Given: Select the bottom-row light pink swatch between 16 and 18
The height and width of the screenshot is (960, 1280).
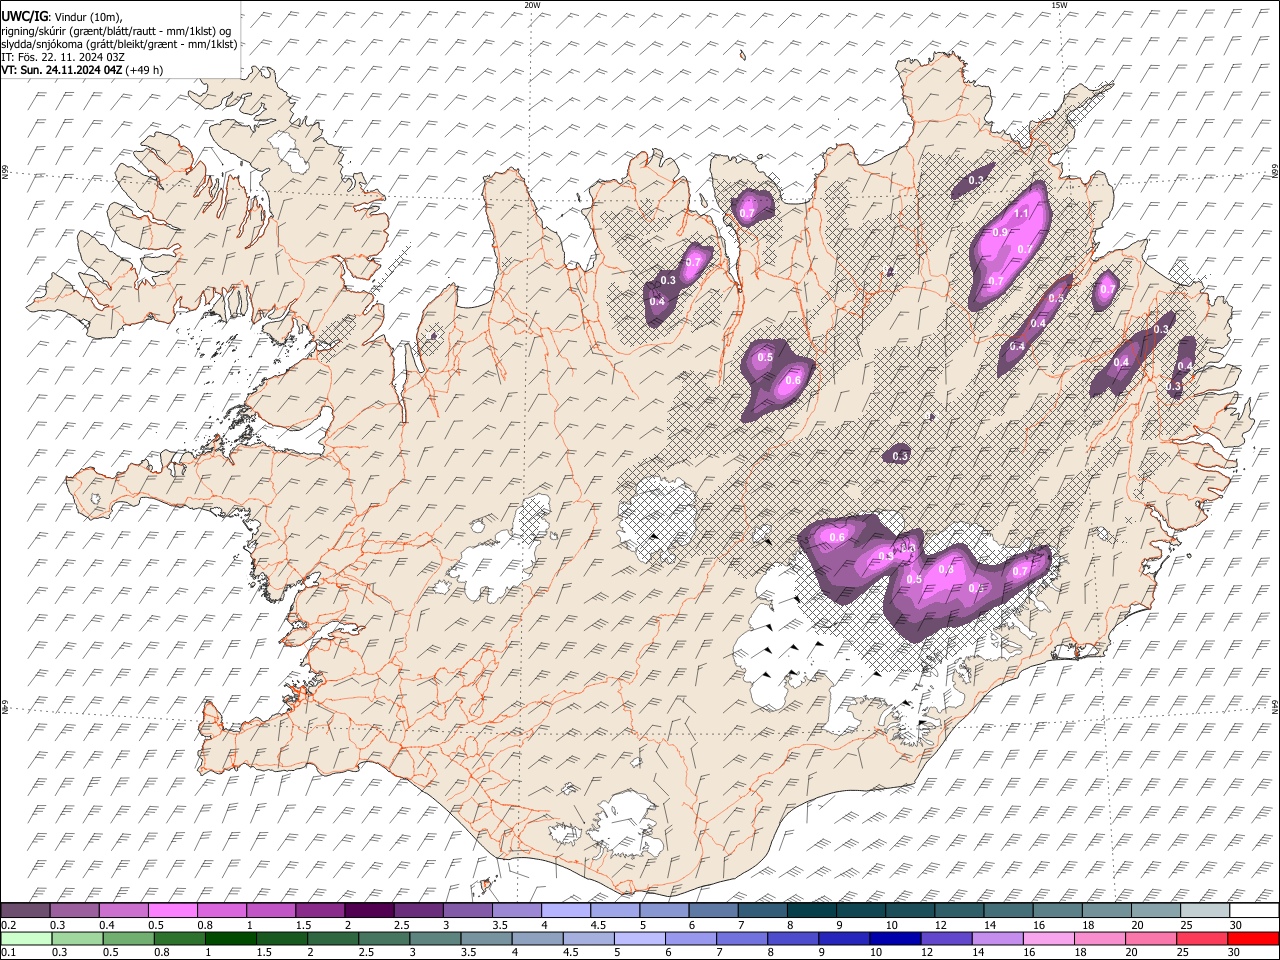Looking at the screenshot, I should point(1050,938).
